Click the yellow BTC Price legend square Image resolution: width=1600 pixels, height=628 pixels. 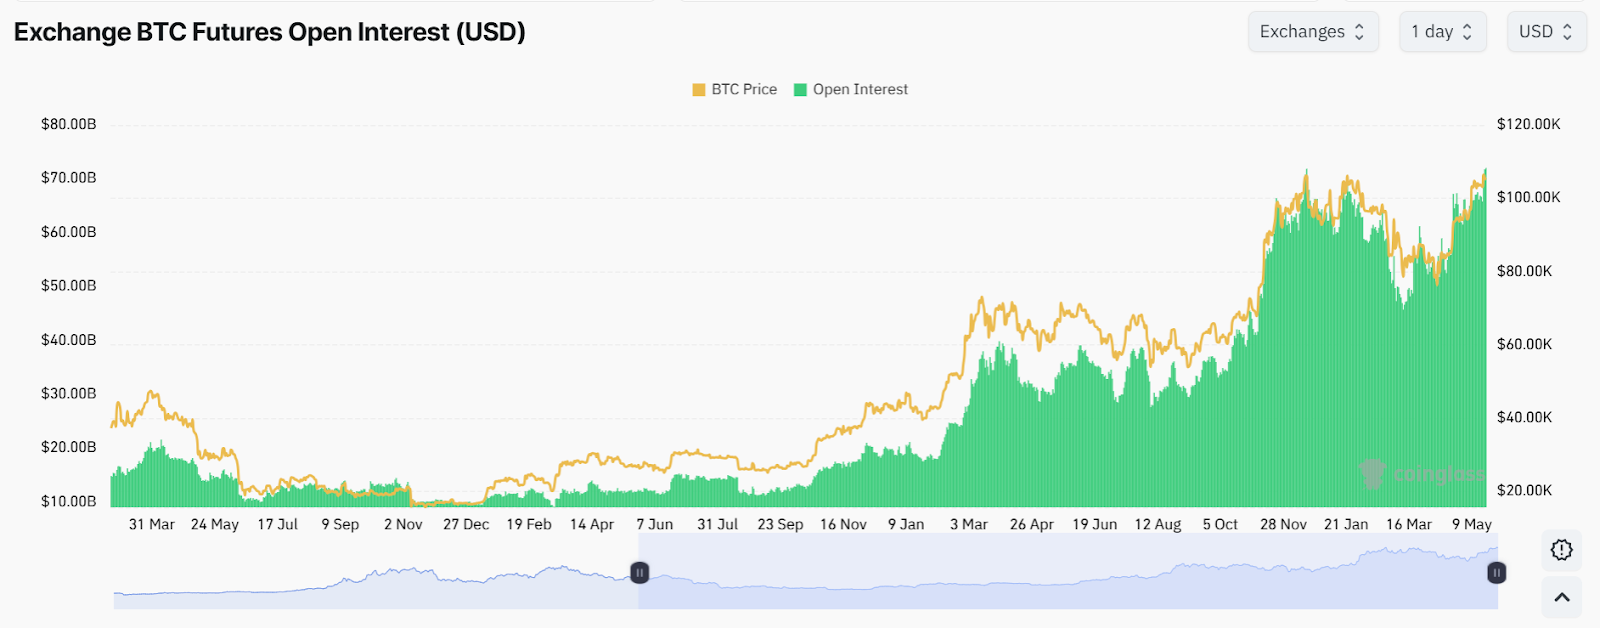[x=699, y=90]
